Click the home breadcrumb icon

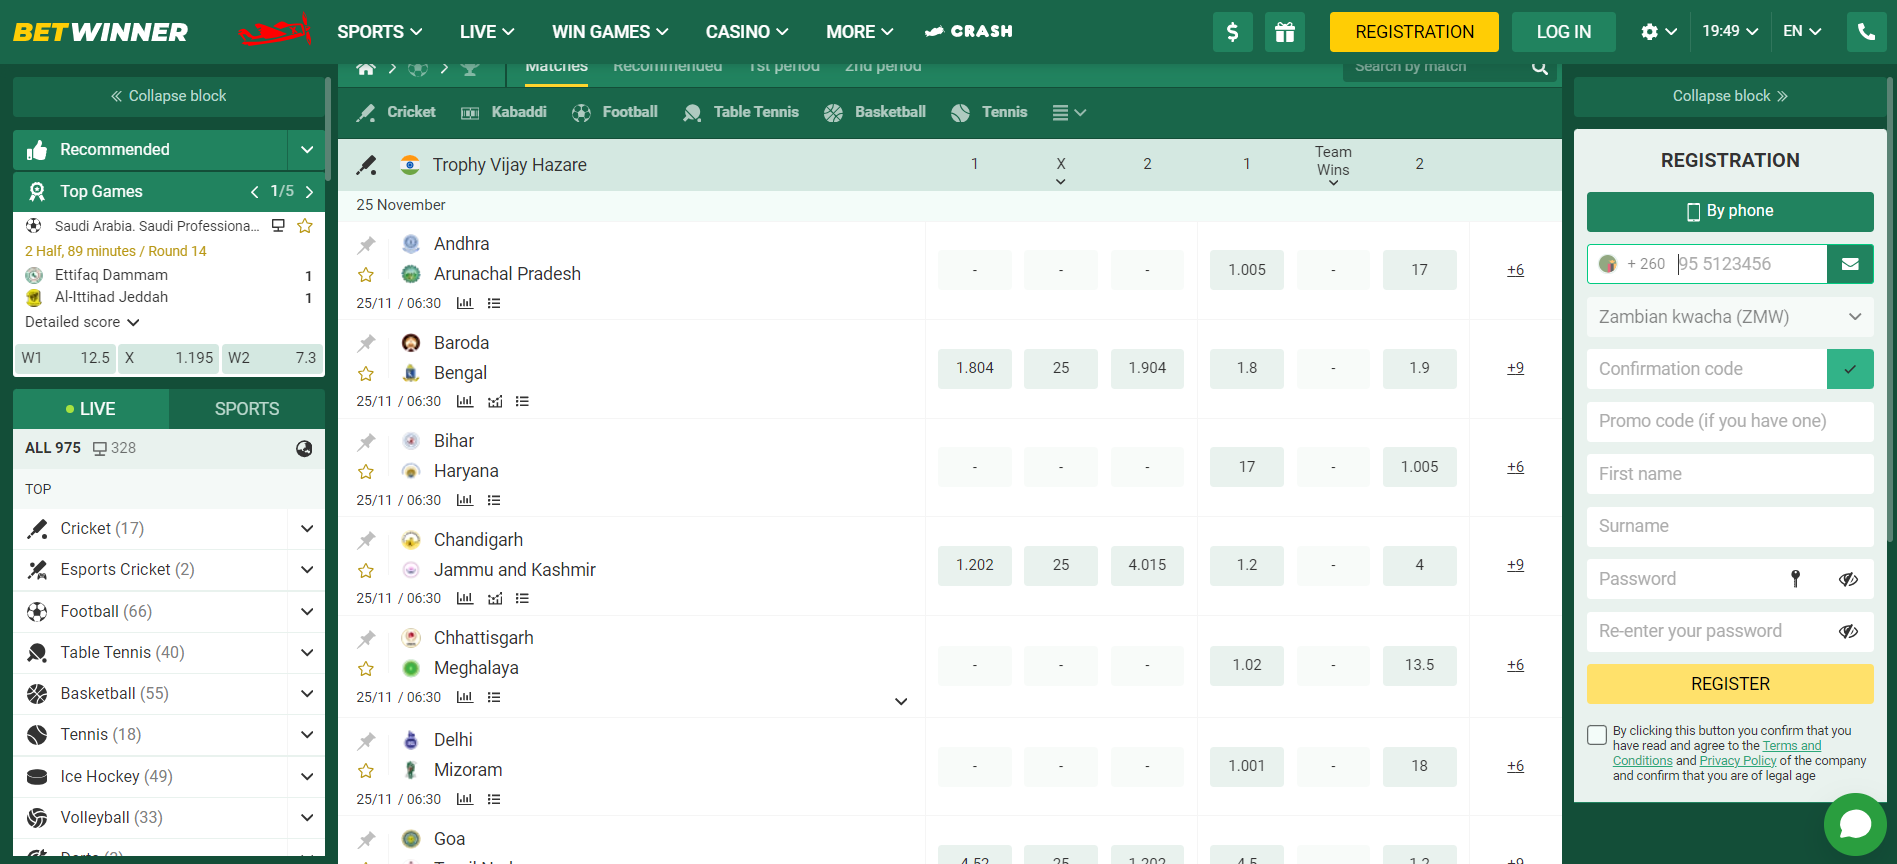(x=366, y=68)
